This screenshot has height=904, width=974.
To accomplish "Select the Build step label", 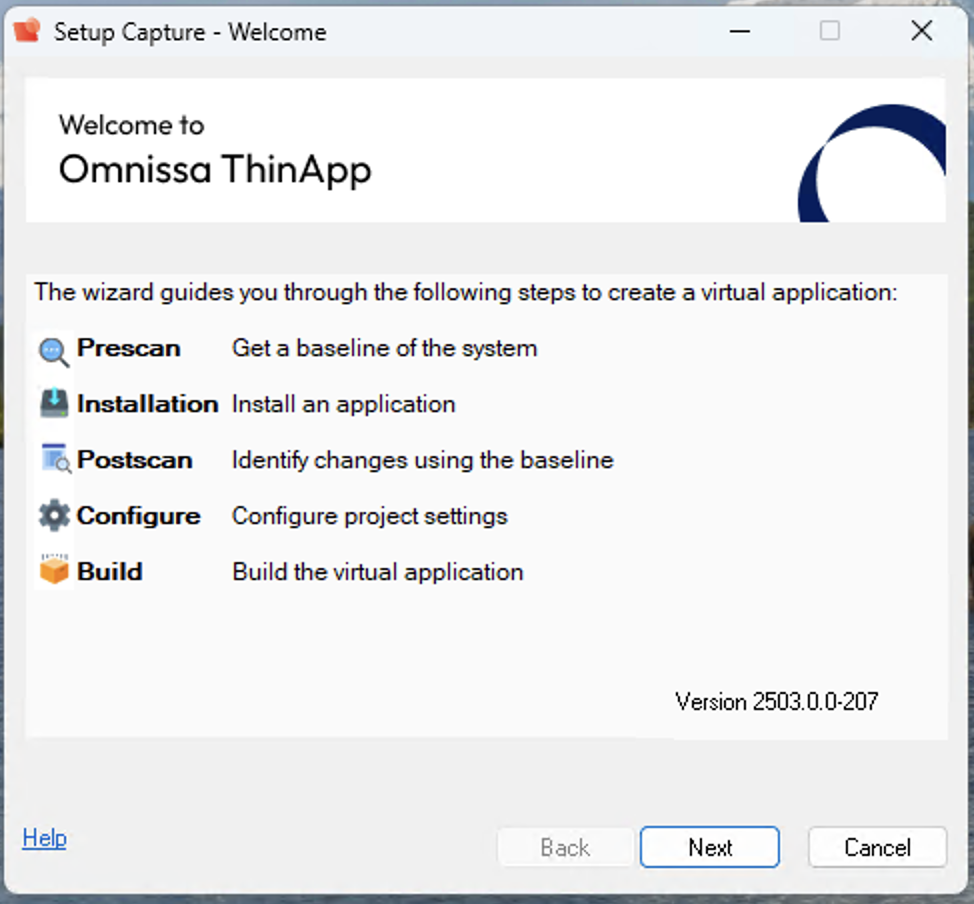I will tap(109, 572).
